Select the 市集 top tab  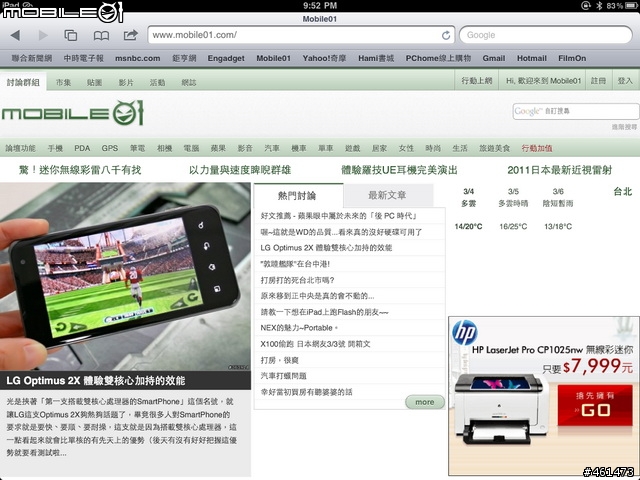click(63, 82)
